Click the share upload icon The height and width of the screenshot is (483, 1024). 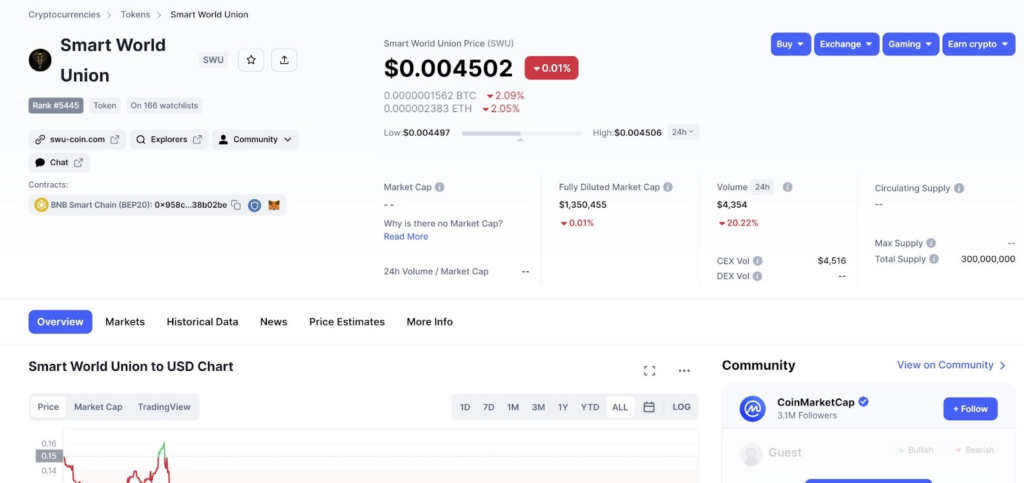pos(284,60)
